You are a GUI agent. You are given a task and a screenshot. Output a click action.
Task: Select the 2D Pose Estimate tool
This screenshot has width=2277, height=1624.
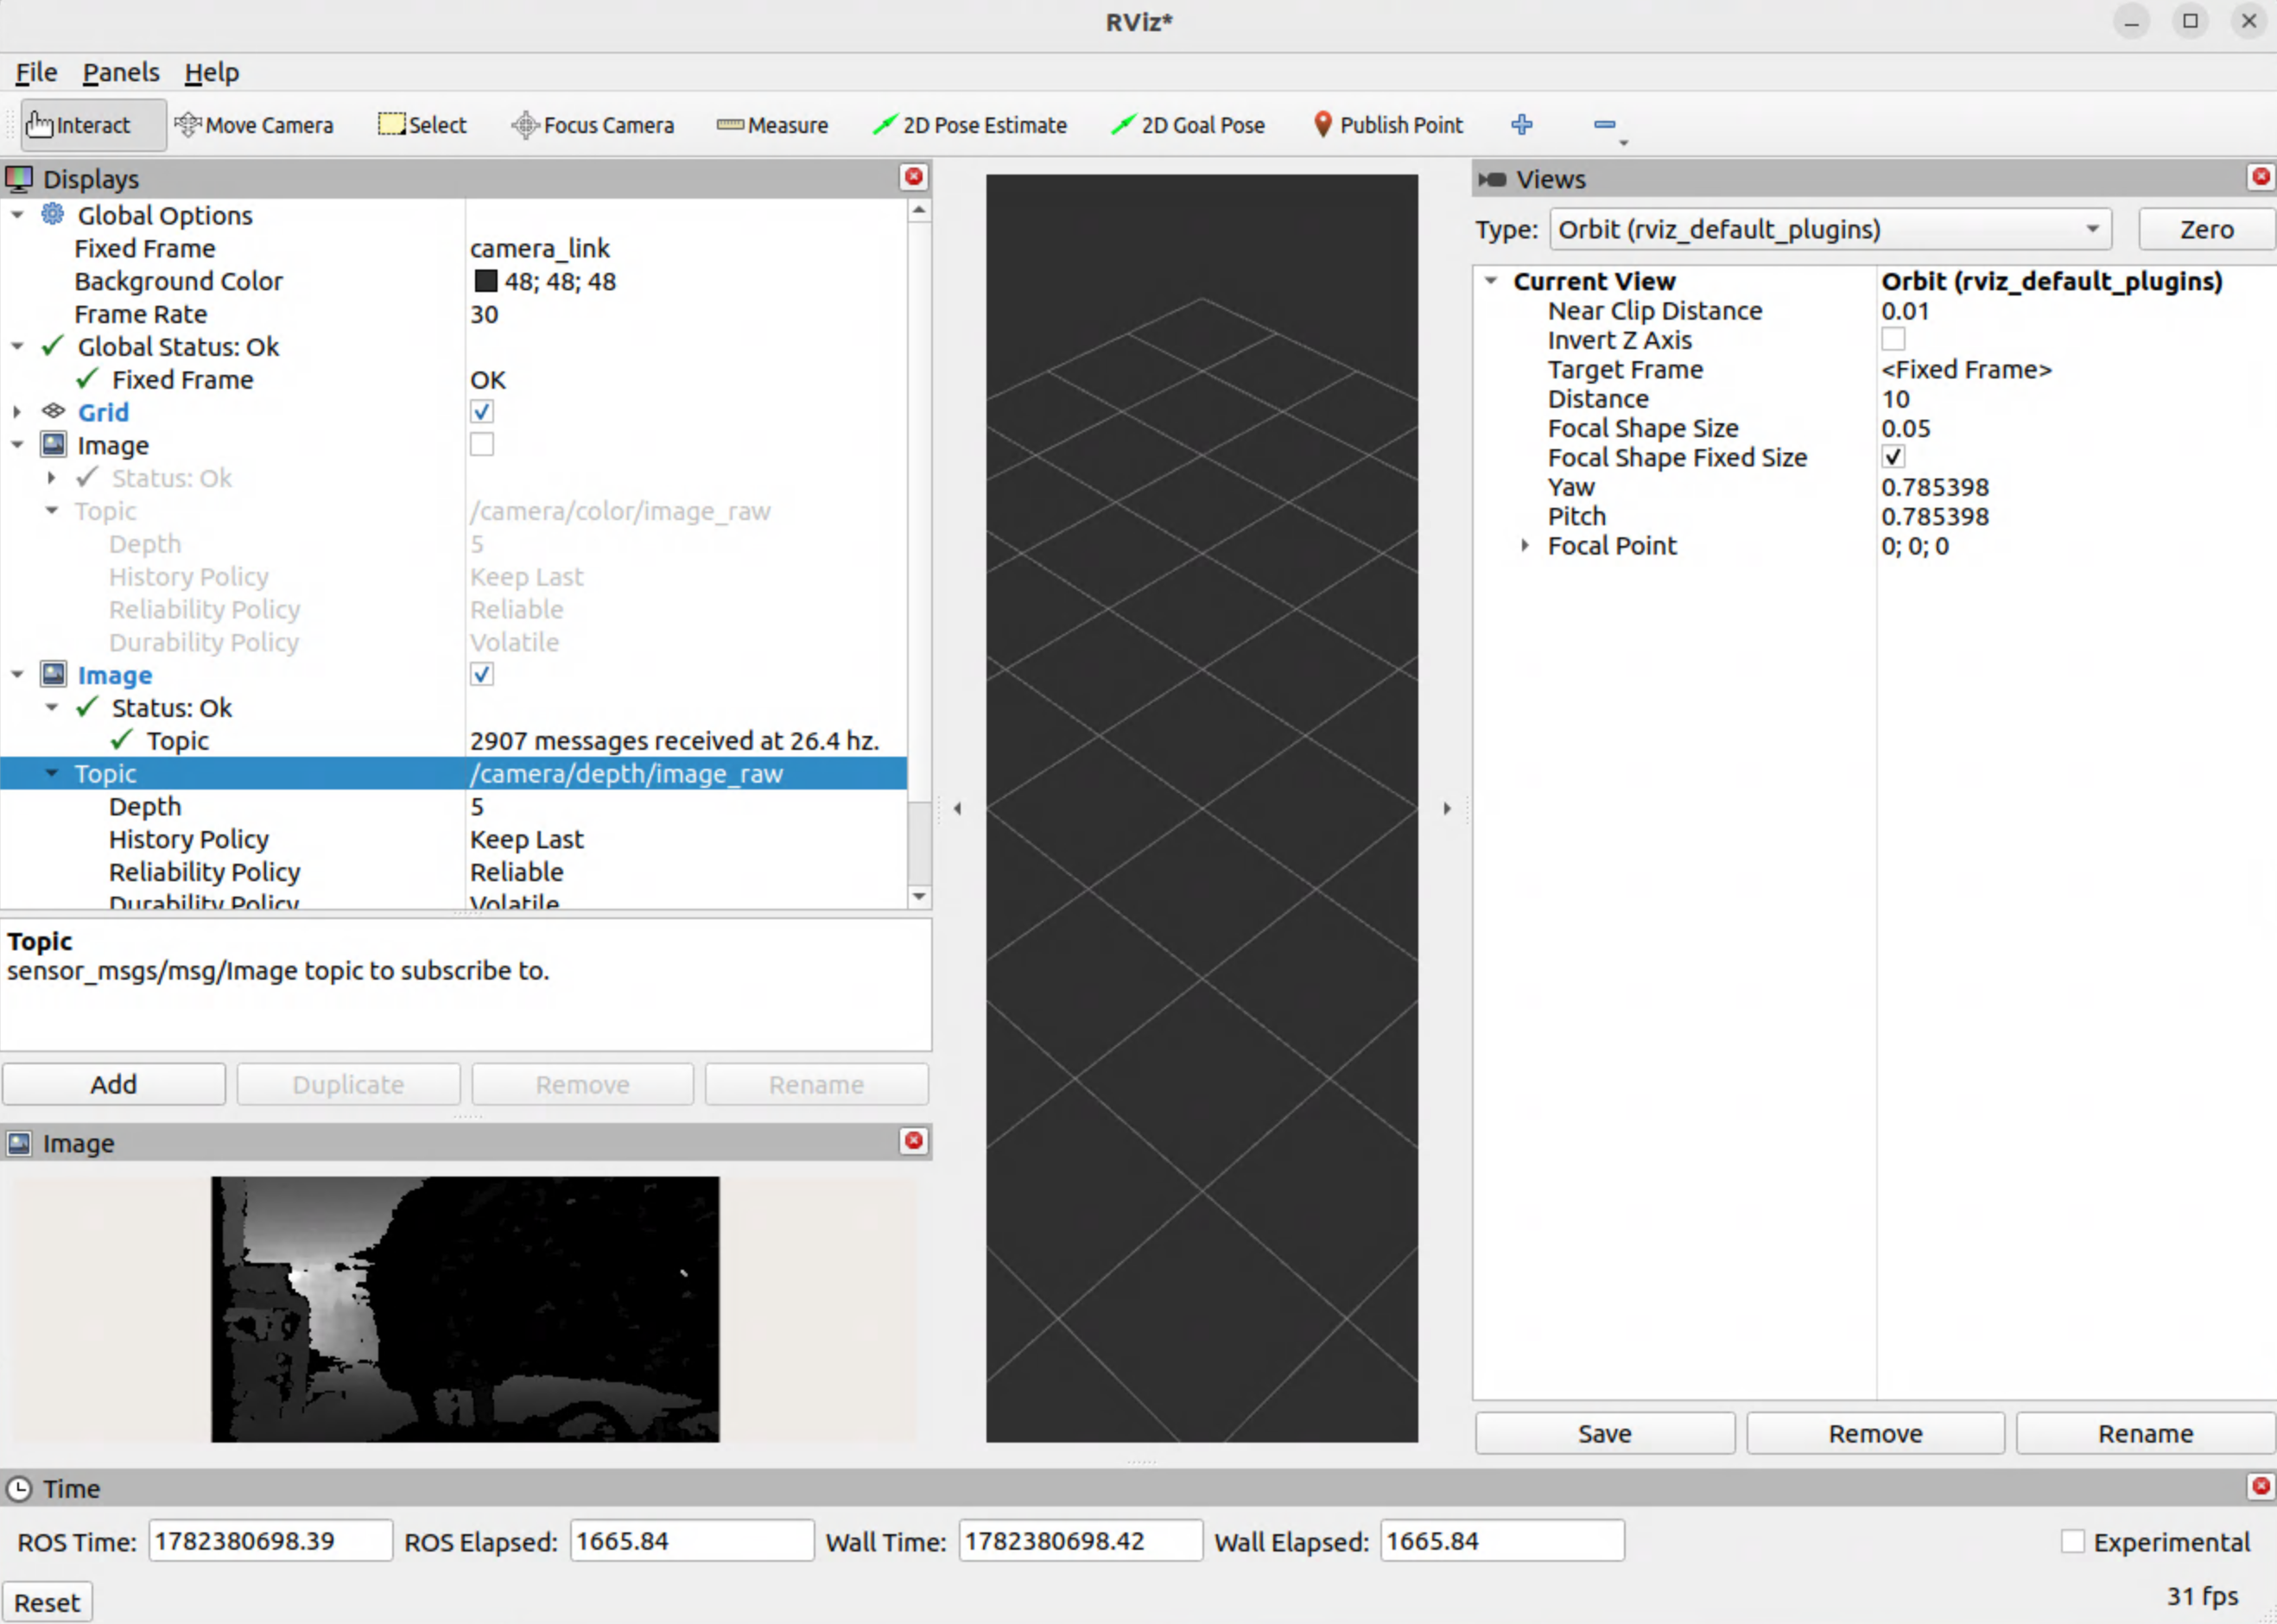point(969,125)
